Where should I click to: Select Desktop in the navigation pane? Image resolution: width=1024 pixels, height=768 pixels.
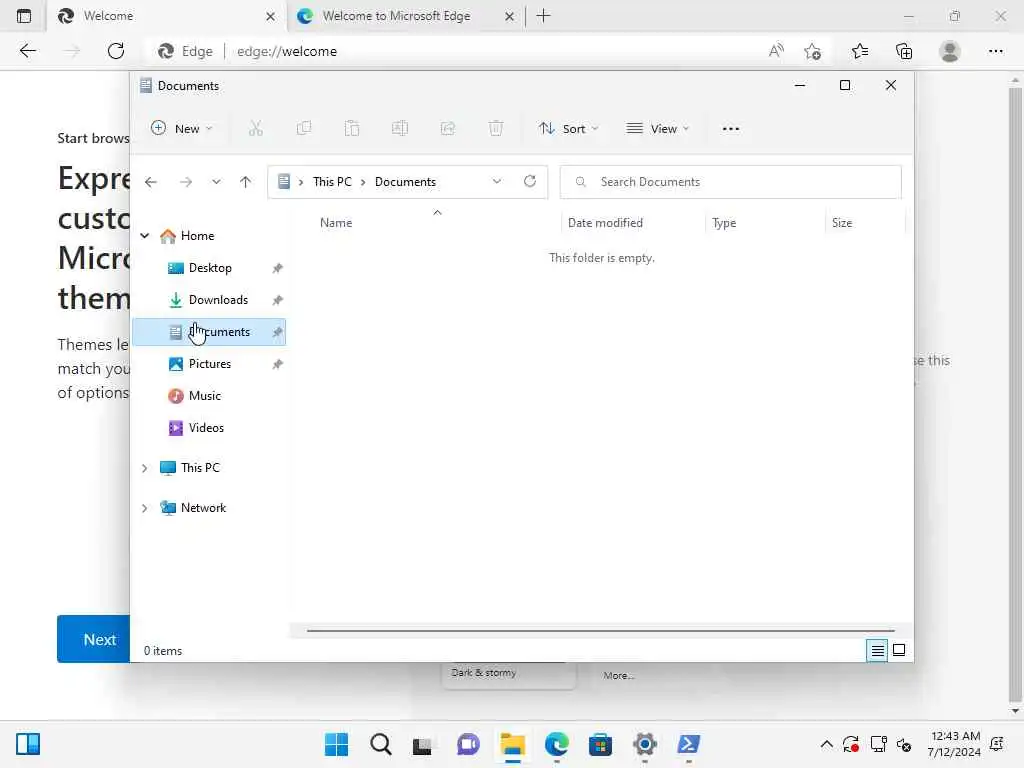click(210, 268)
